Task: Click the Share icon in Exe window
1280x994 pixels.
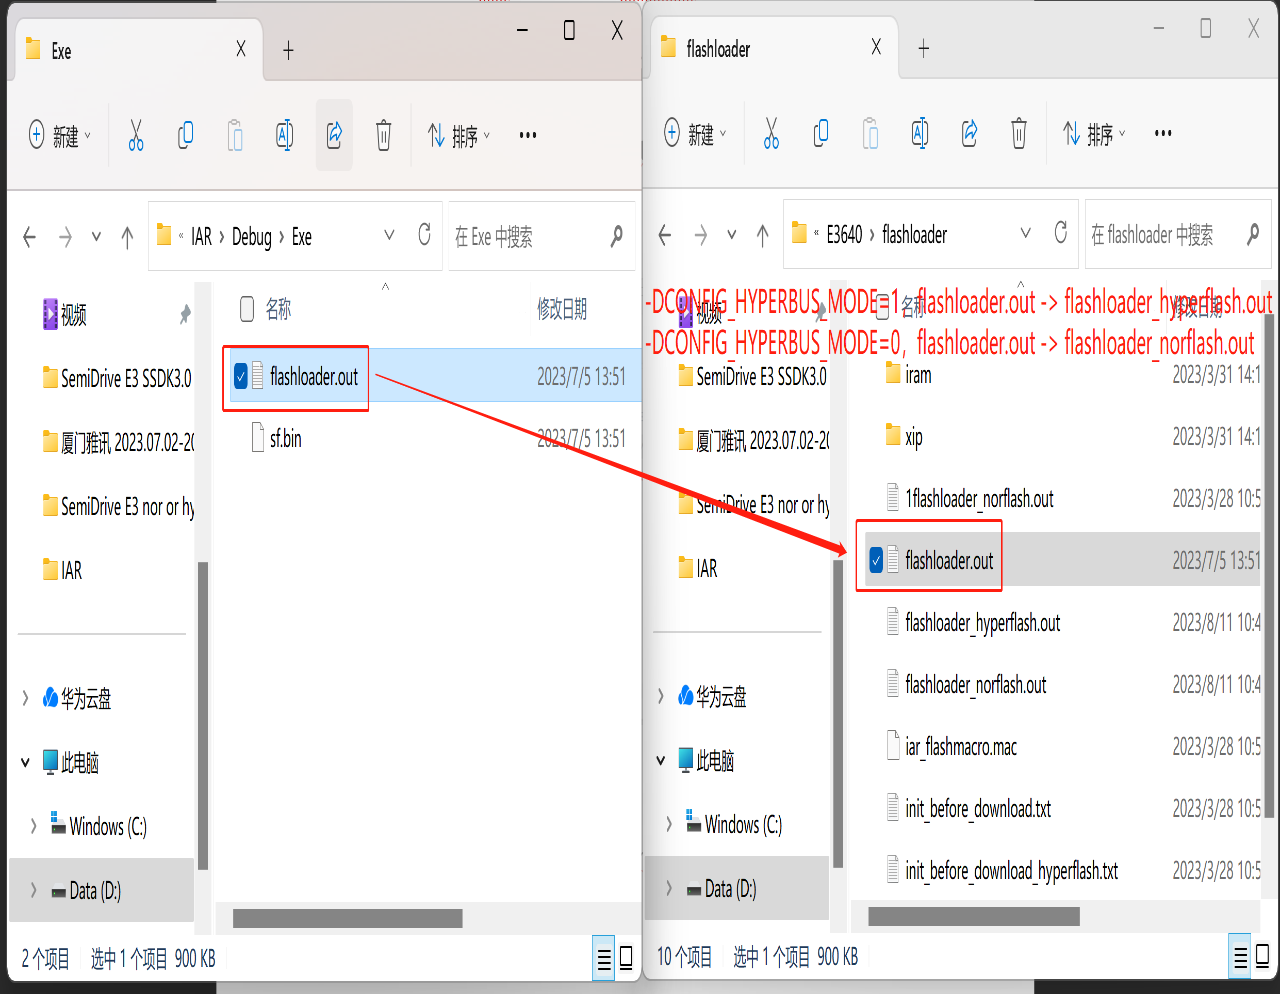Action: [334, 135]
